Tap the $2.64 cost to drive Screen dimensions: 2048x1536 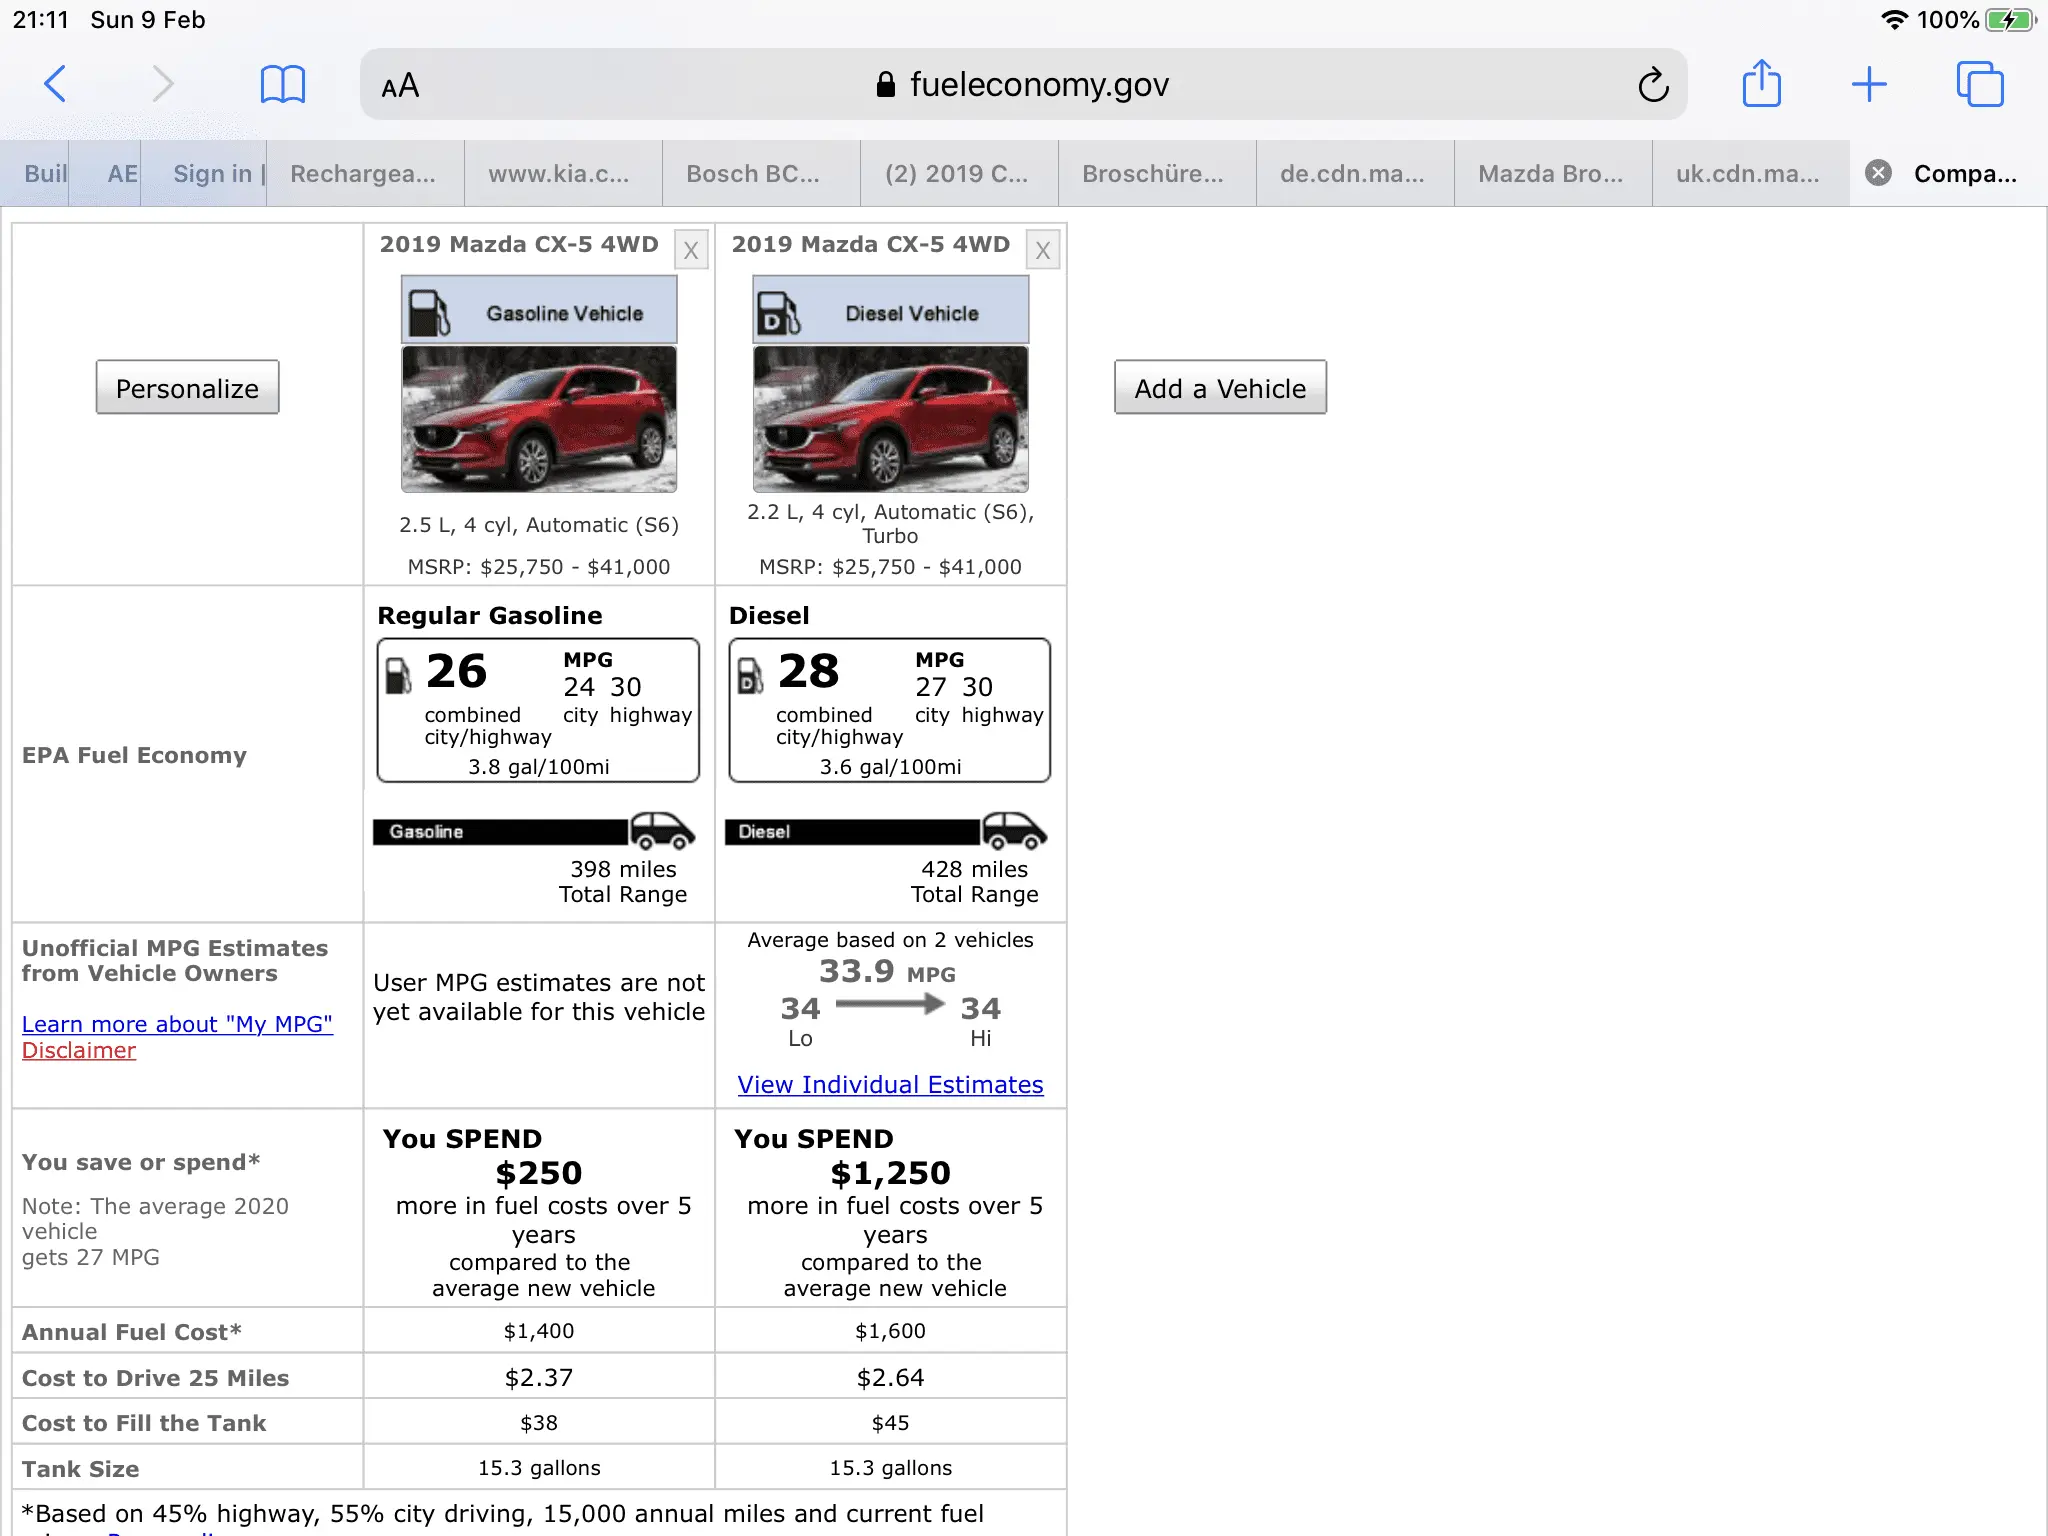(890, 1378)
